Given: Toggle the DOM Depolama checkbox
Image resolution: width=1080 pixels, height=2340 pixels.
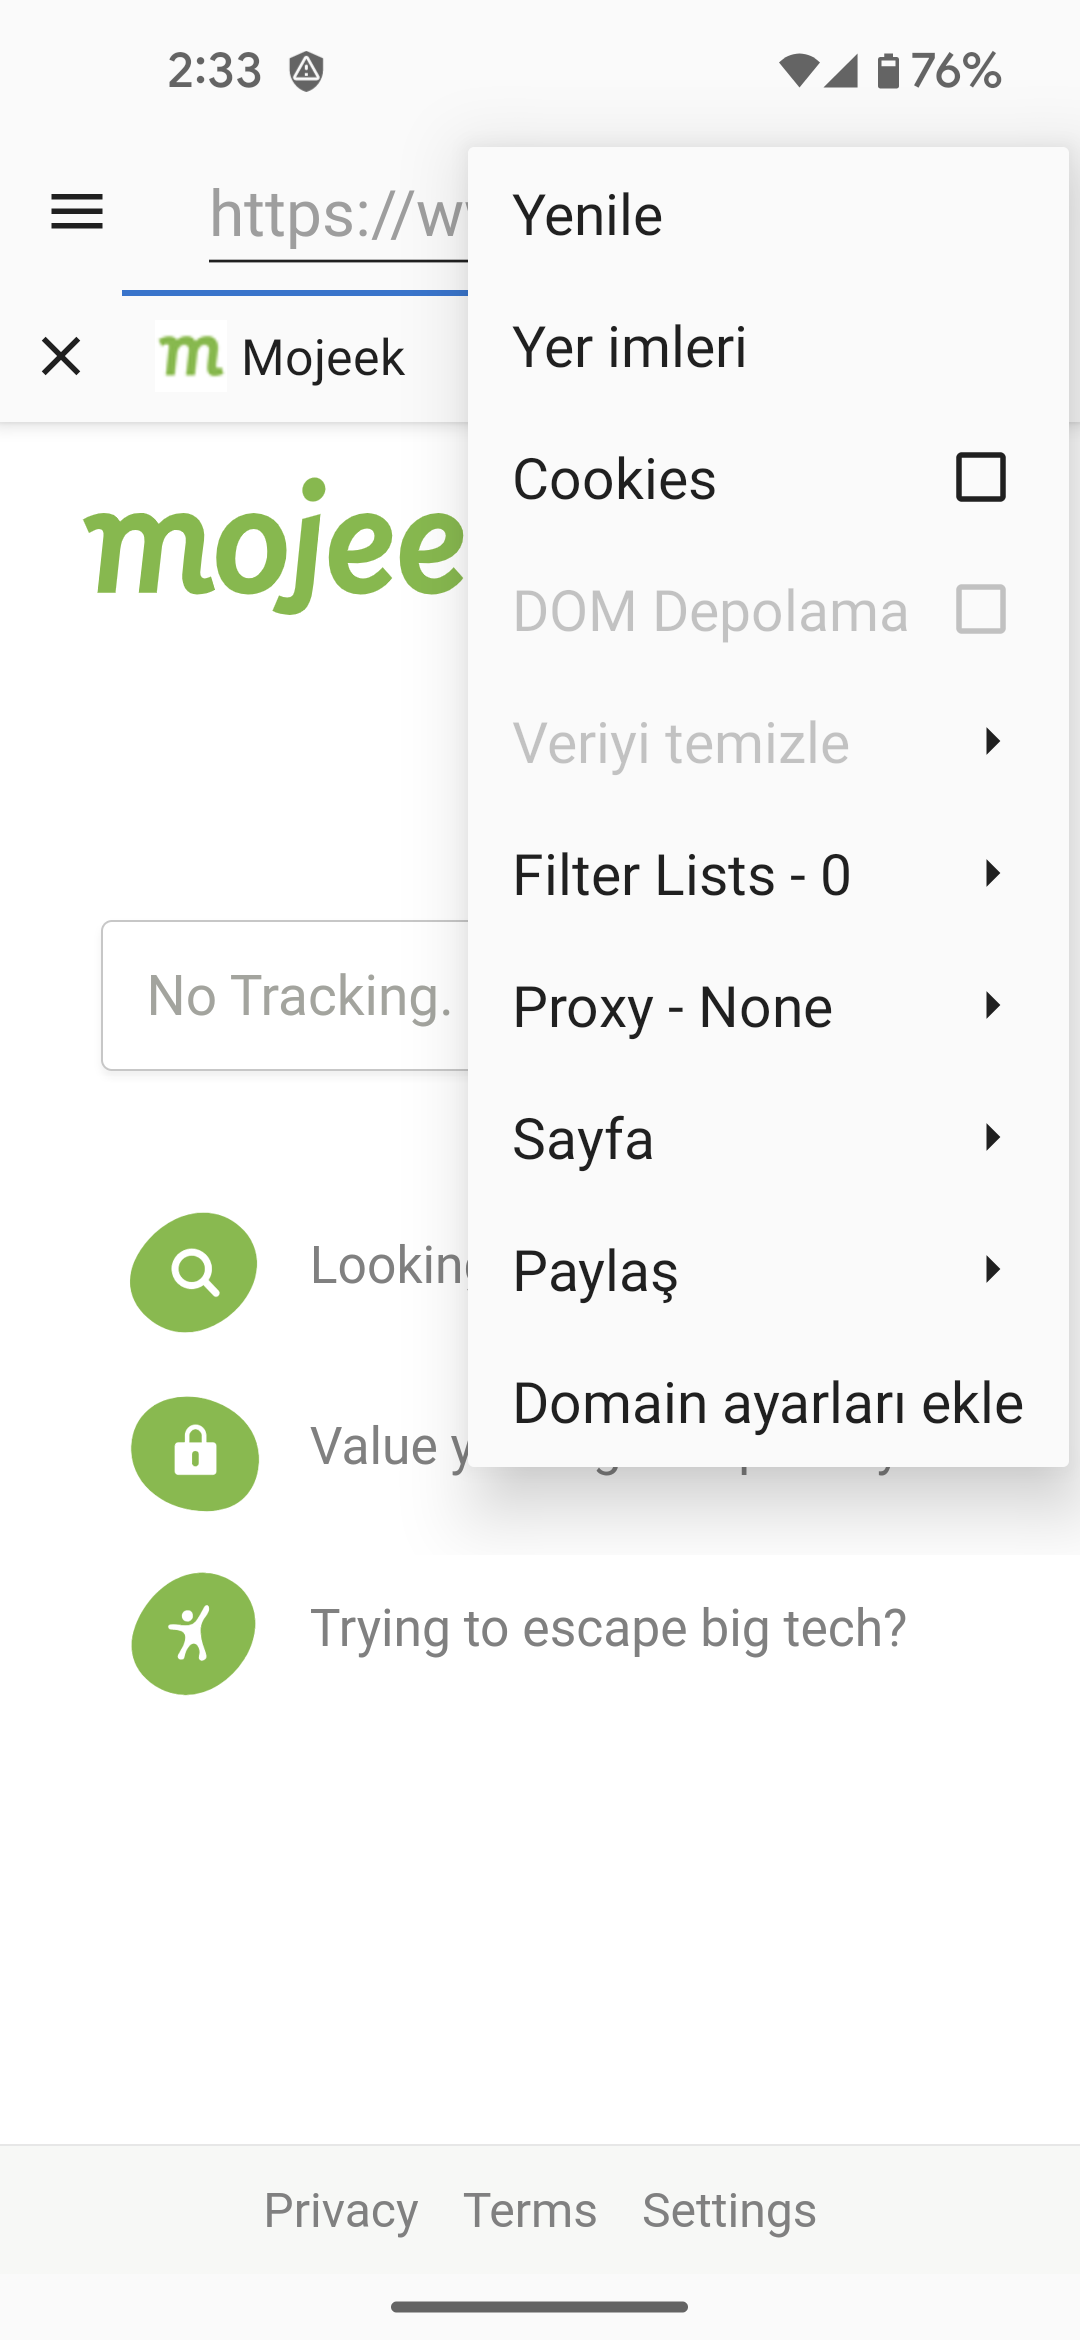Looking at the screenshot, I should click(980, 609).
